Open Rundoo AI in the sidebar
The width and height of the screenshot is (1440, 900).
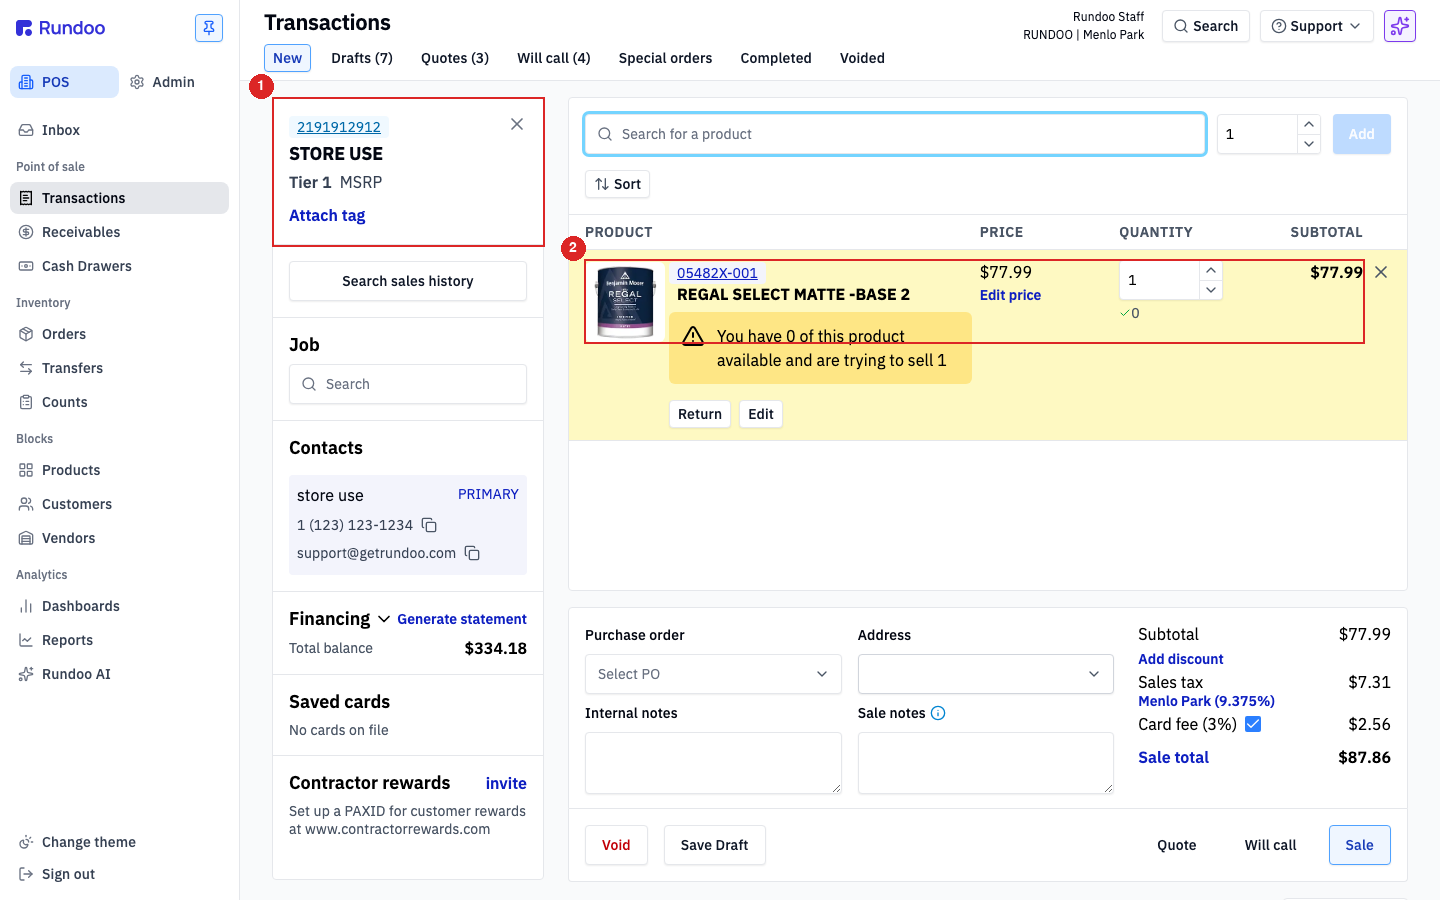(119, 674)
